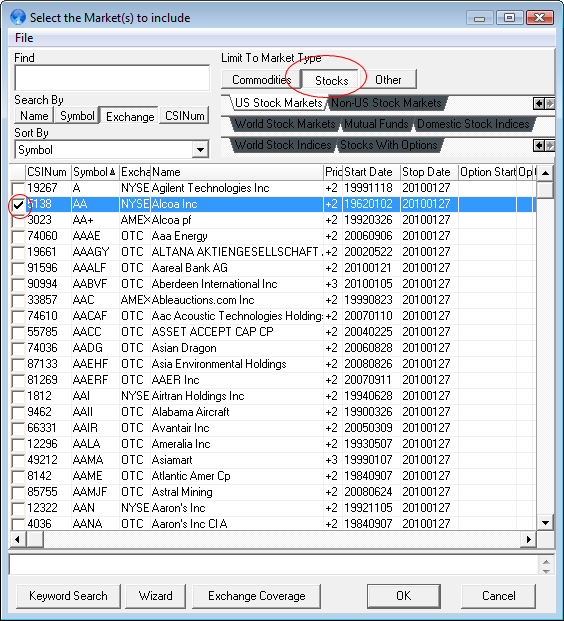Limit market type to Commodities
The width and height of the screenshot is (564, 621).
click(x=261, y=80)
